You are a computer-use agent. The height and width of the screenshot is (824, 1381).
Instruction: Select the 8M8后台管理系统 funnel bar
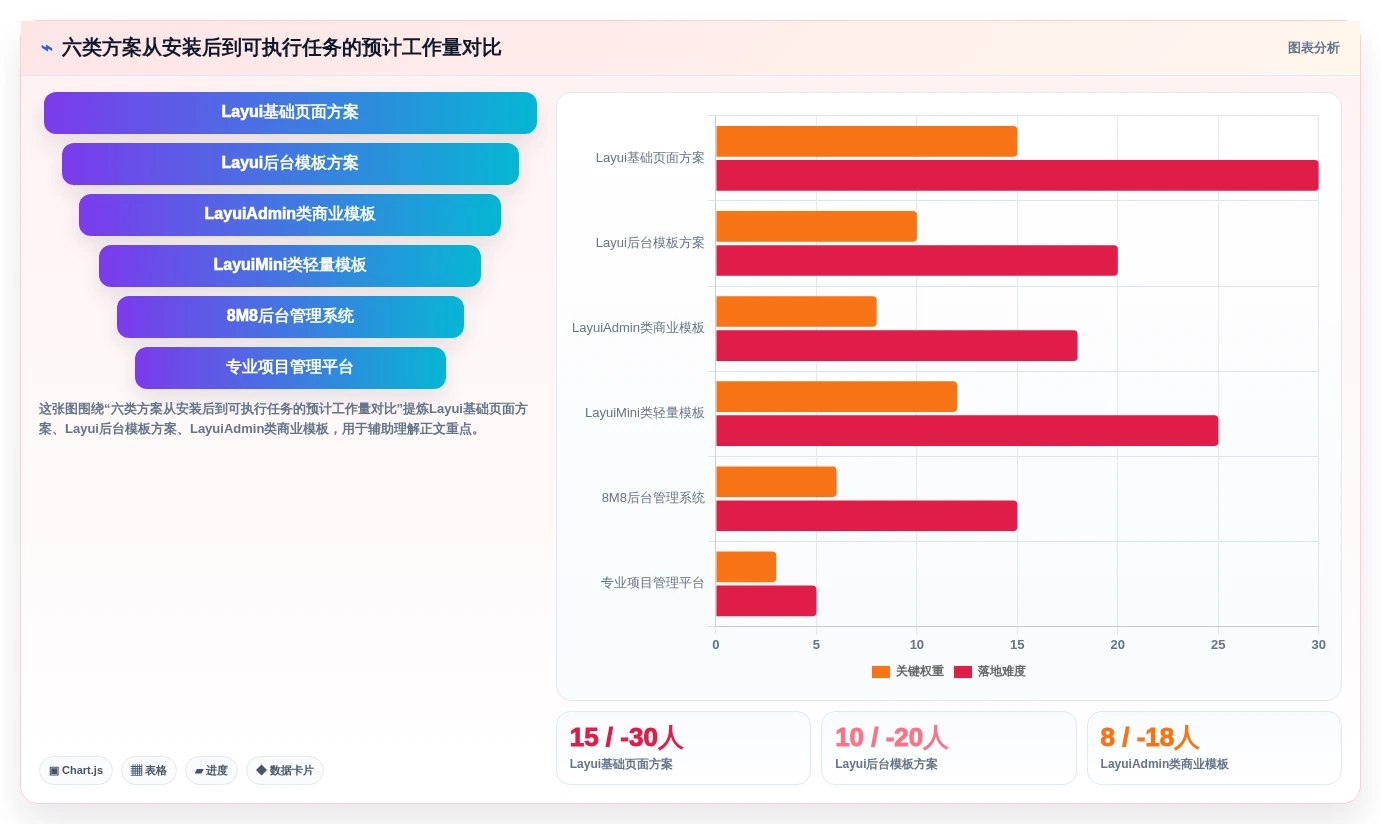[290, 317]
